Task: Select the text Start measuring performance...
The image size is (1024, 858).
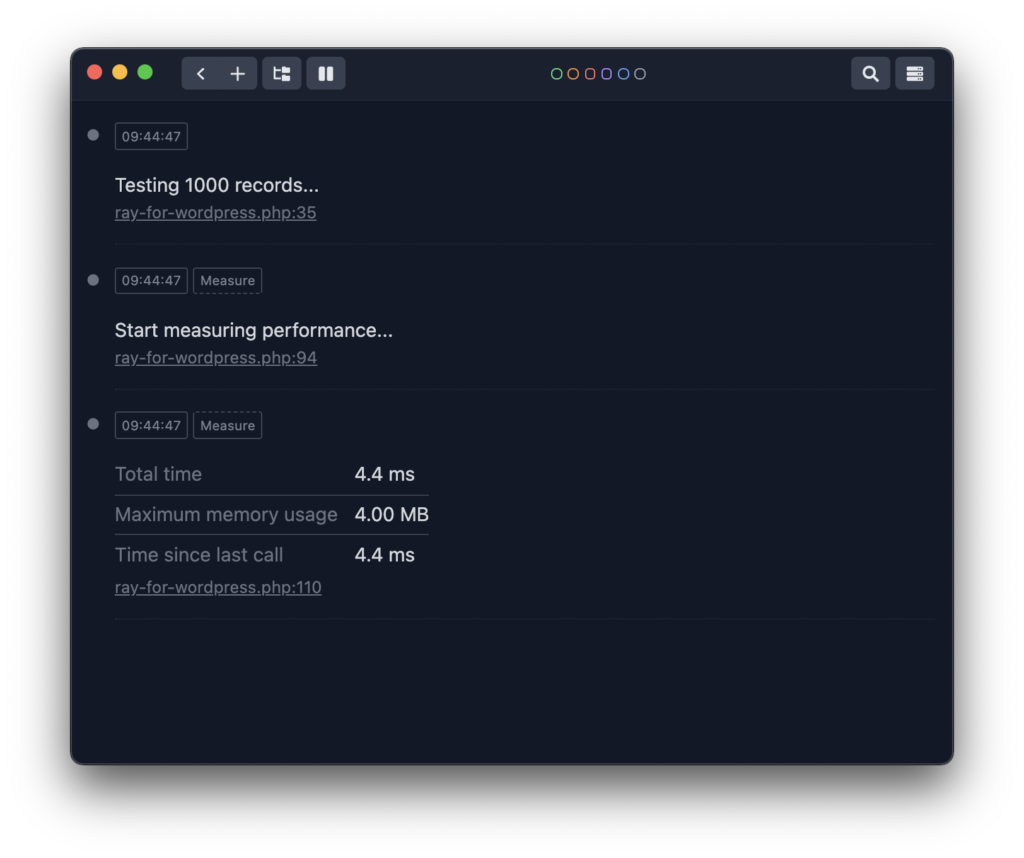Action: coord(254,330)
